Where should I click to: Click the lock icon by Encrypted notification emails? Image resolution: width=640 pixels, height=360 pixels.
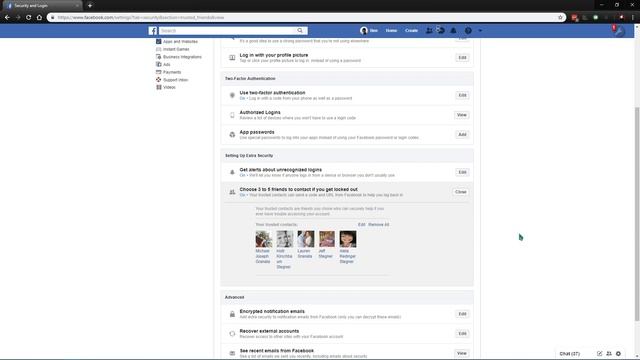232,314
